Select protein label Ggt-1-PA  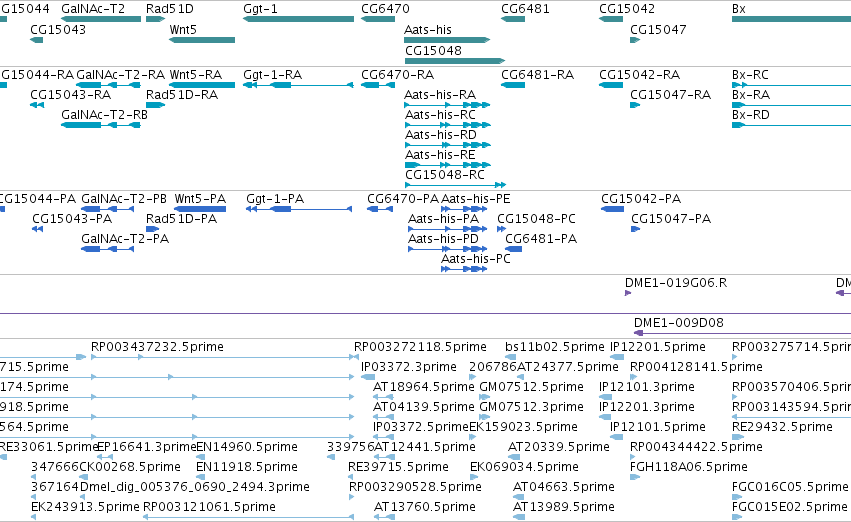click(275, 199)
